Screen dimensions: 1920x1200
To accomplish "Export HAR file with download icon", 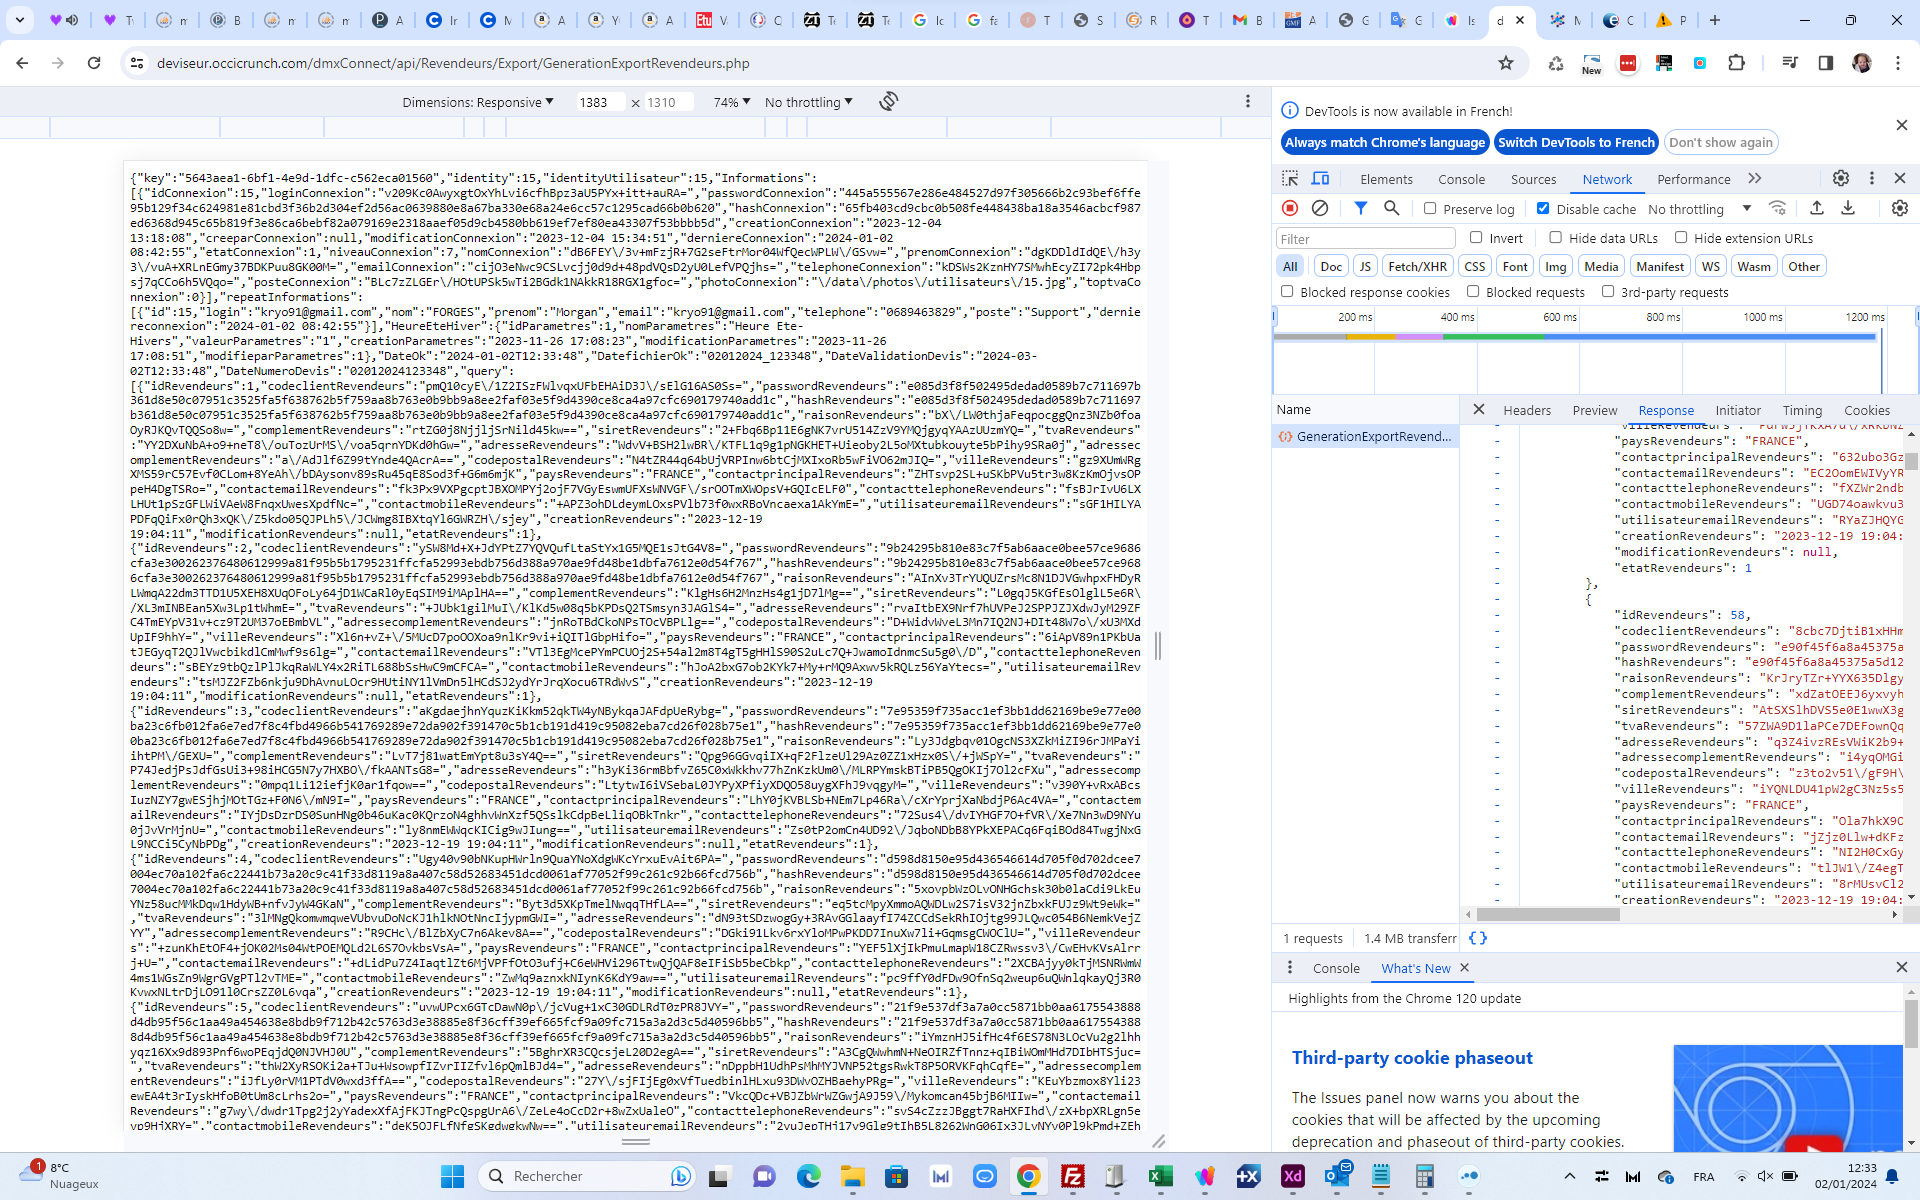I will click(x=1848, y=208).
